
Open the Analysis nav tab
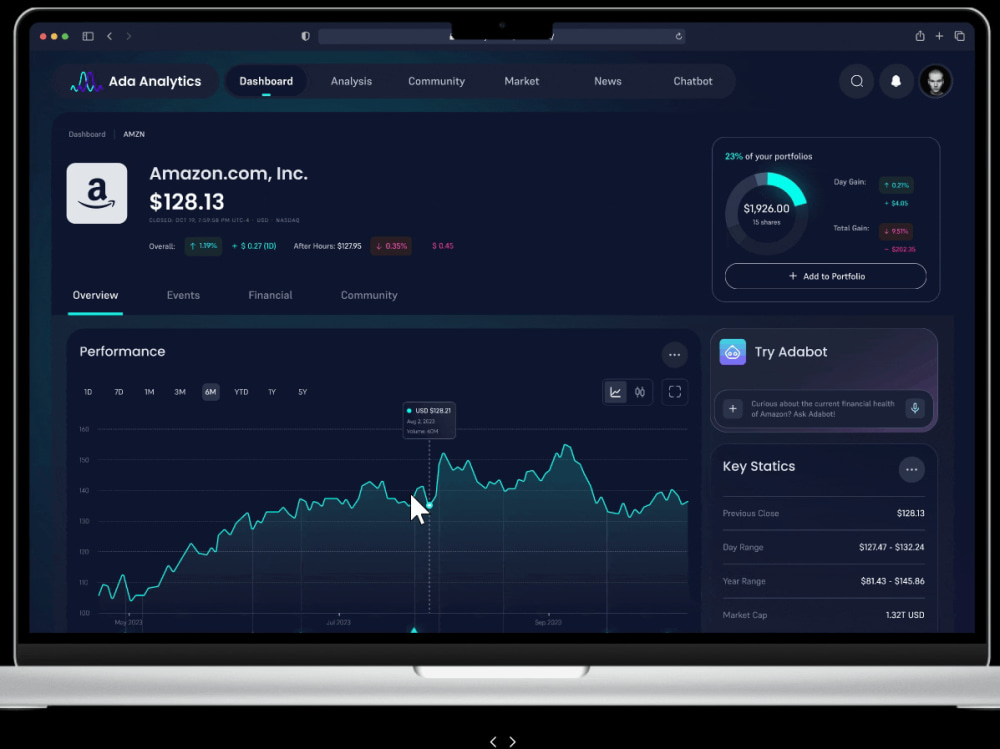351,82
